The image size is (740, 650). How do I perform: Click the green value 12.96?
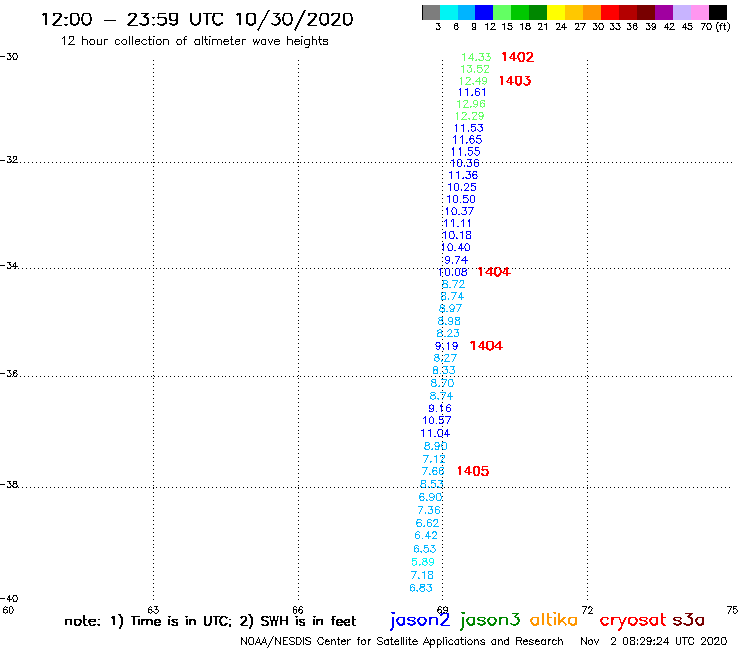tap(471, 104)
